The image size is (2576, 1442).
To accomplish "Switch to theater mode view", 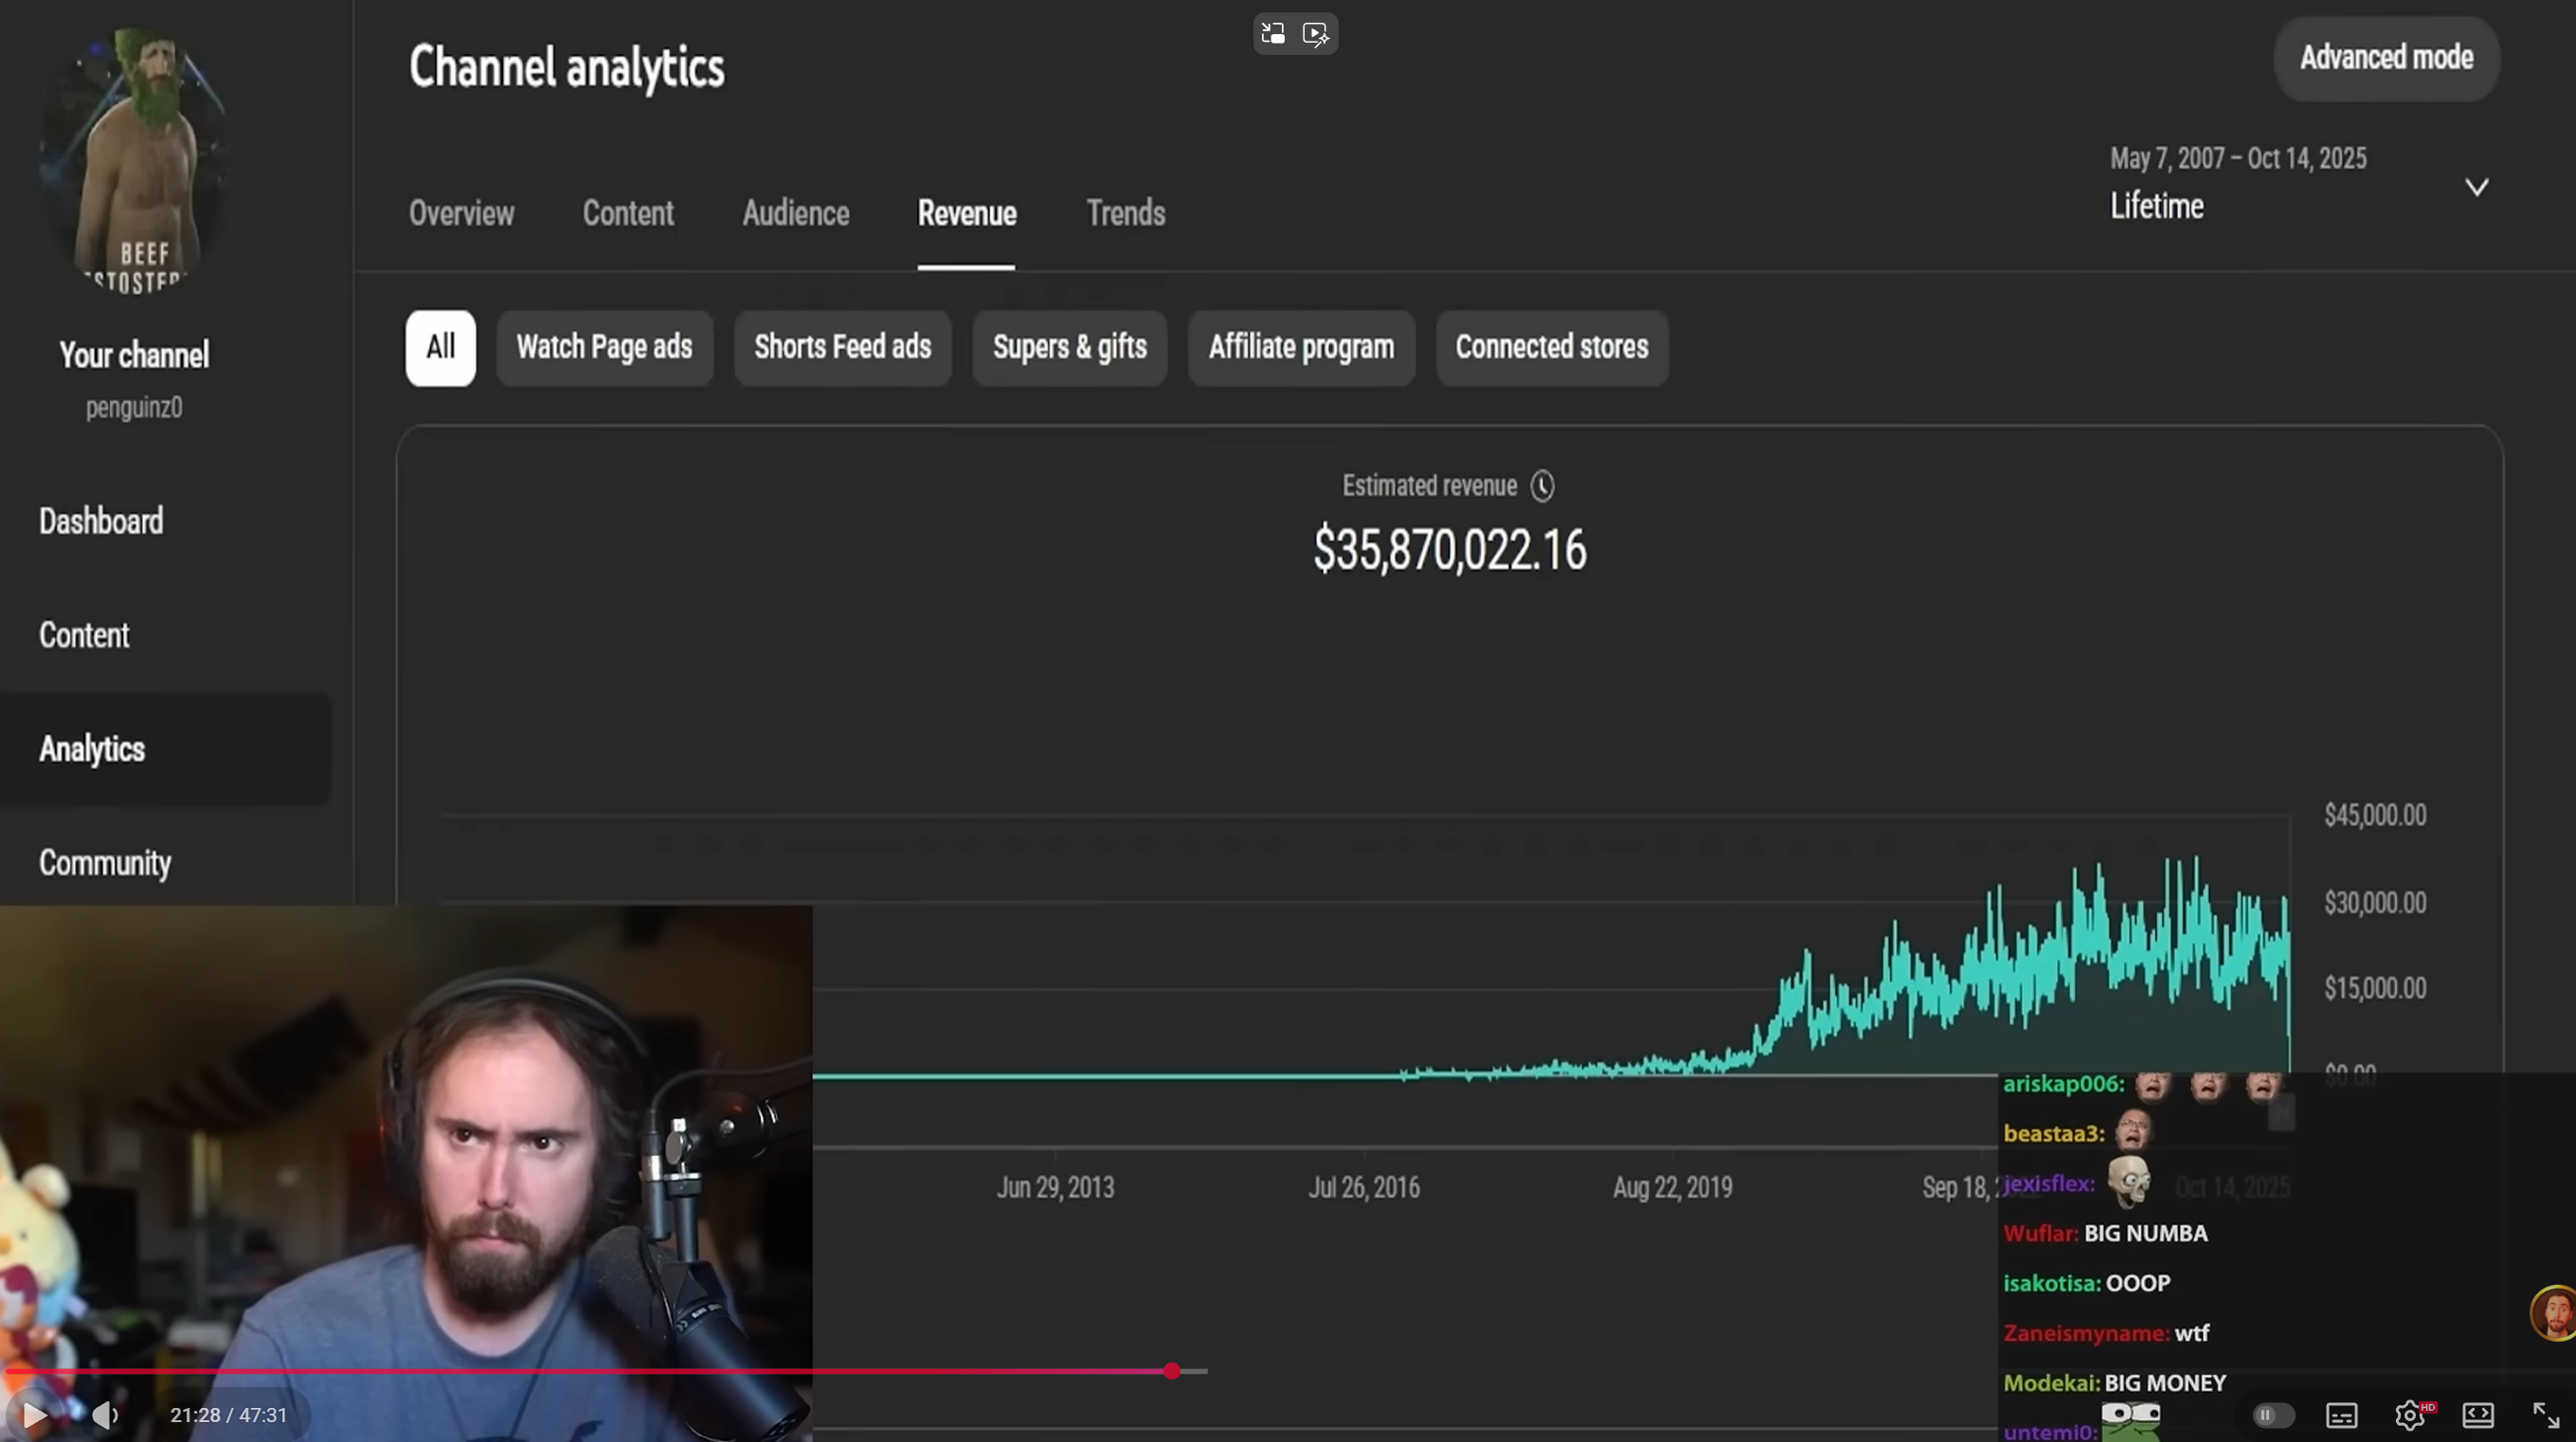I will [x=2478, y=1415].
